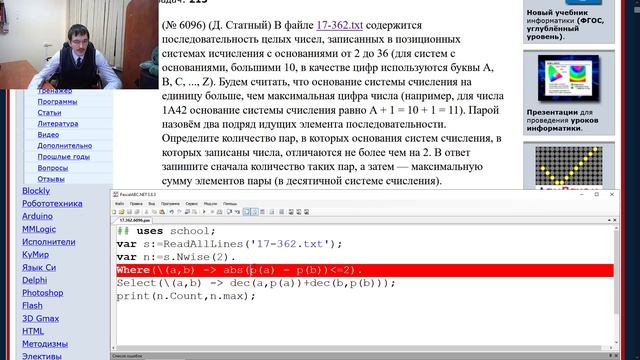Open the Программа menu
This screenshot has height=360, width=640.
click(170, 204)
